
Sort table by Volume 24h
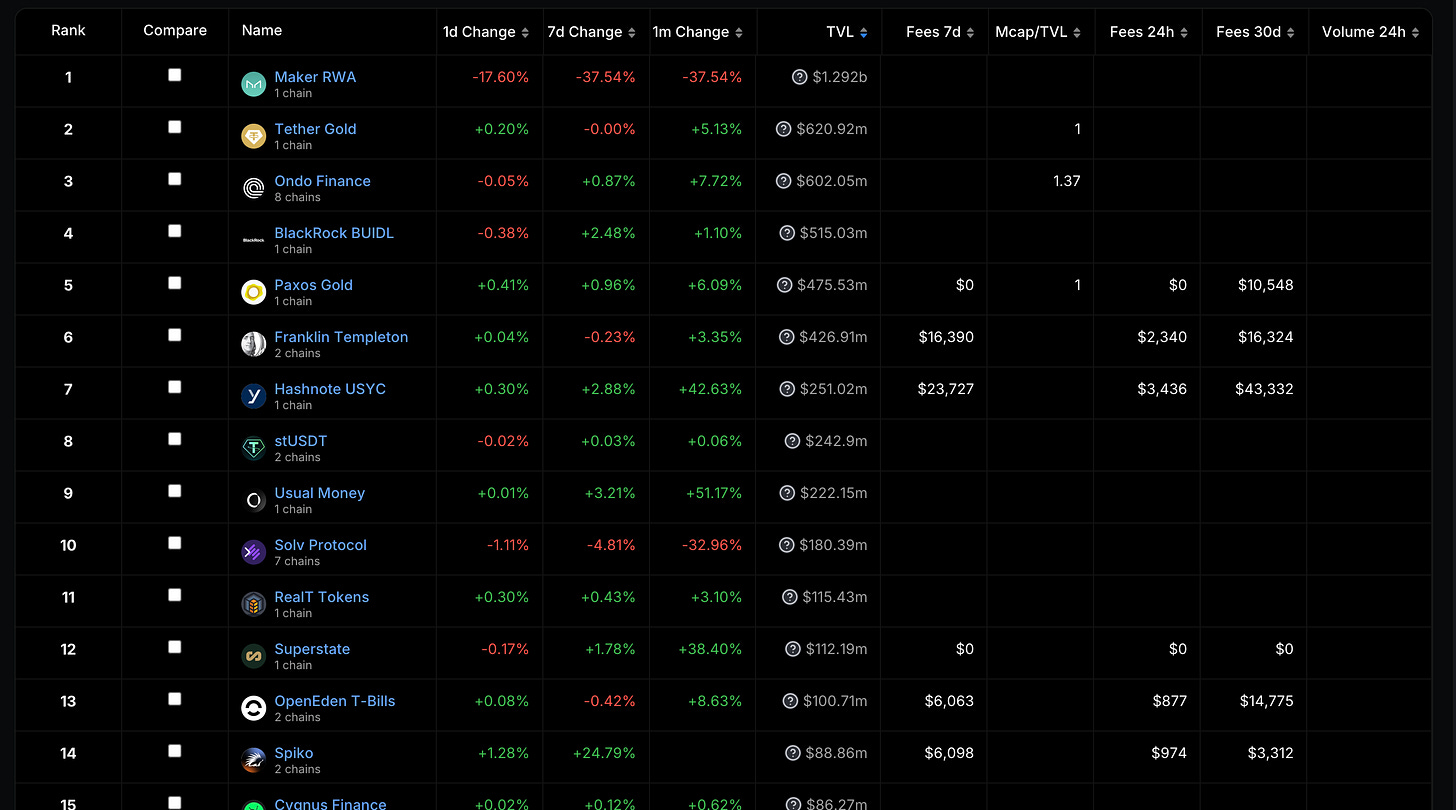click(x=1371, y=32)
